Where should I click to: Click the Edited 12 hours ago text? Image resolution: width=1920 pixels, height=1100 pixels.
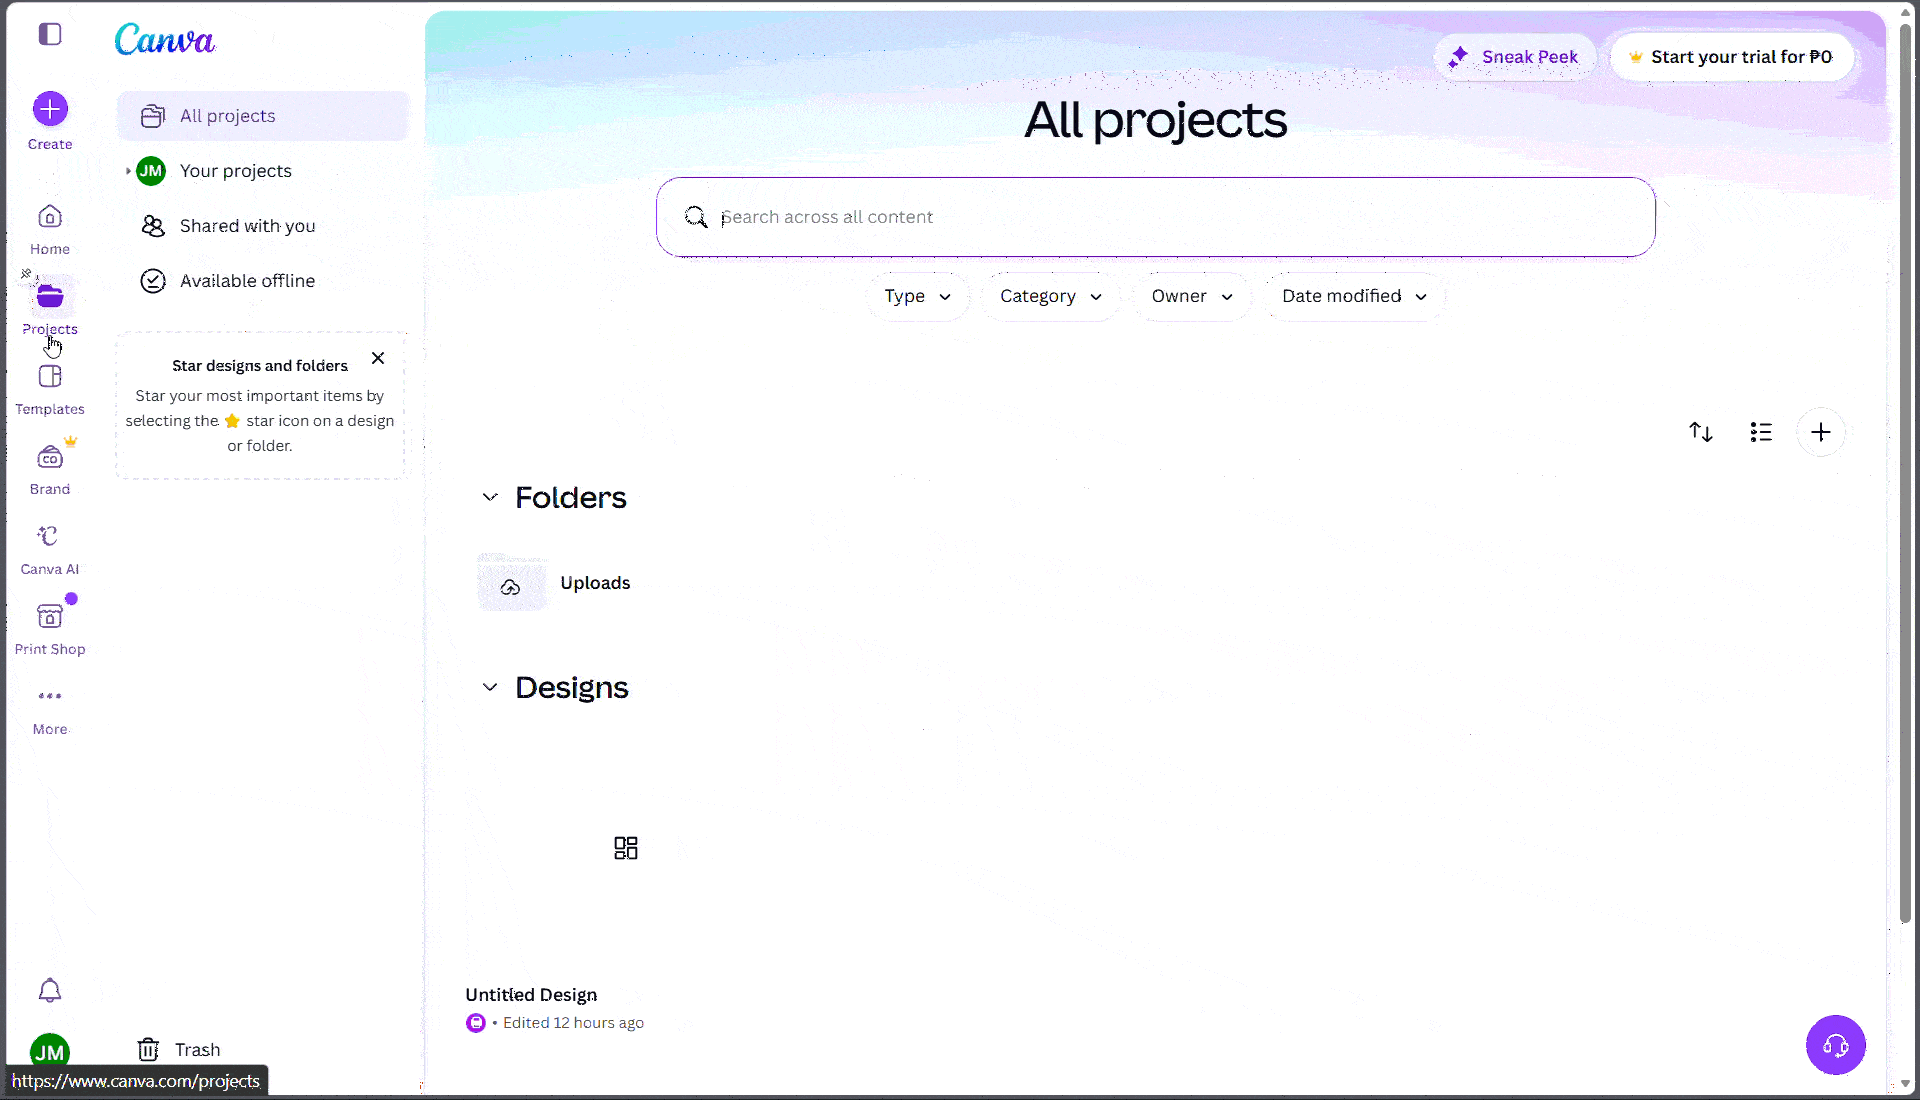(x=573, y=1023)
